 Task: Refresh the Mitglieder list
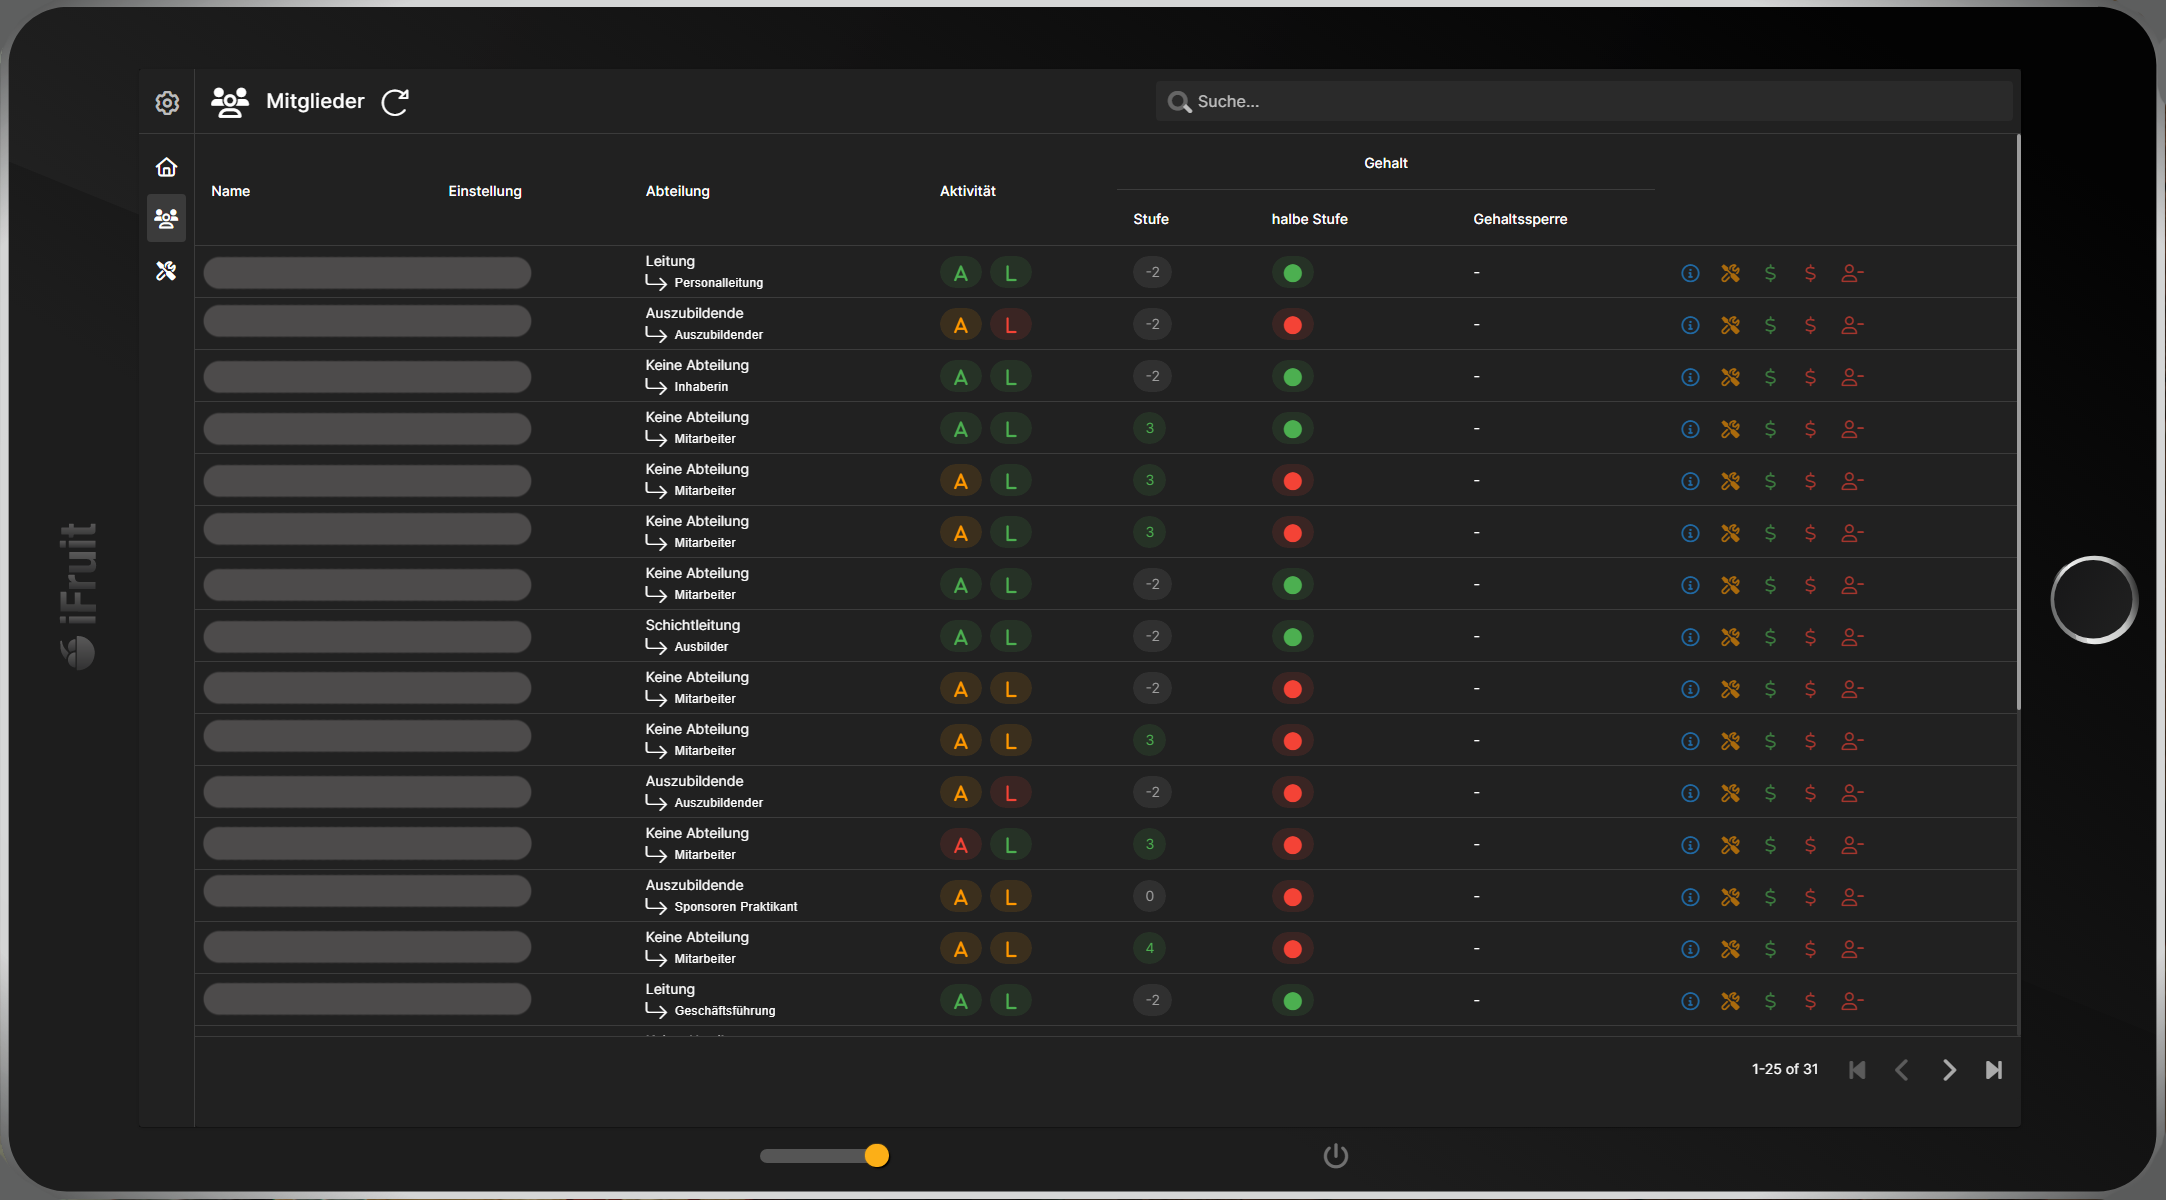(x=395, y=102)
